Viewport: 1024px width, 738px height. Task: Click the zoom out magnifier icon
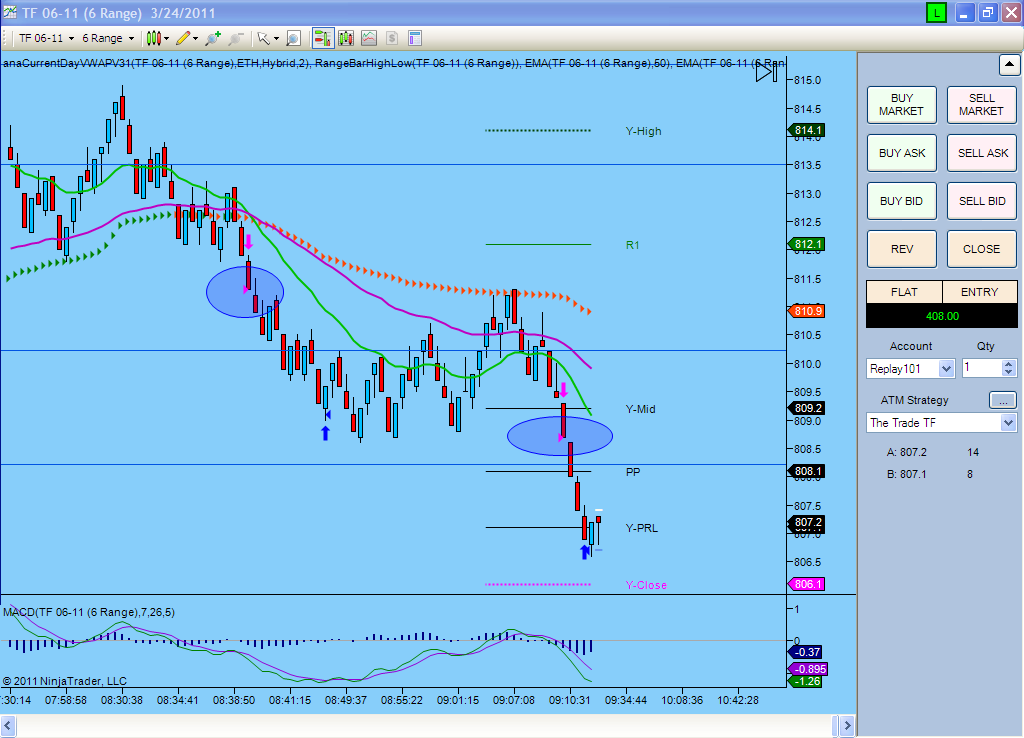pos(236,39)
